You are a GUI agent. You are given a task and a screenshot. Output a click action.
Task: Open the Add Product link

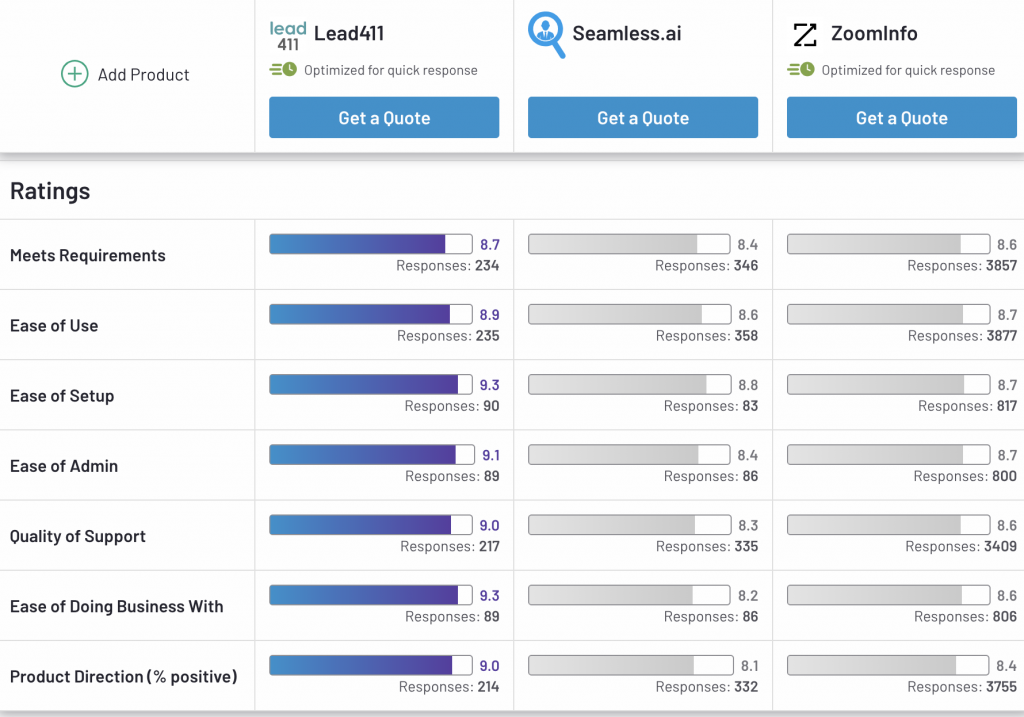(x=143, y=75)
